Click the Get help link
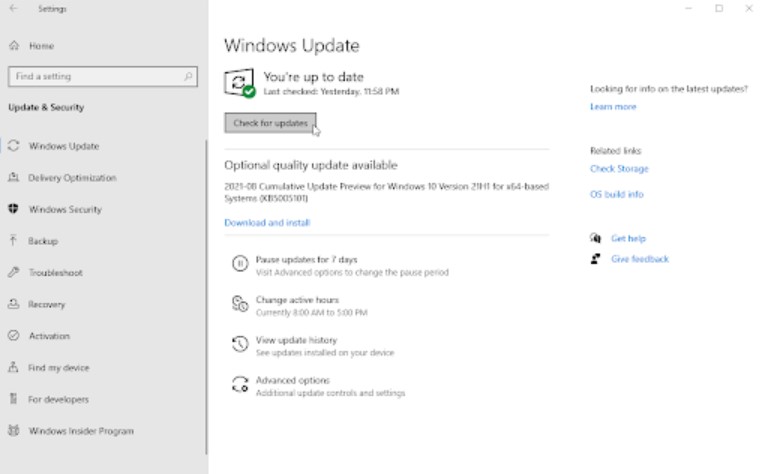 (628, 238)
